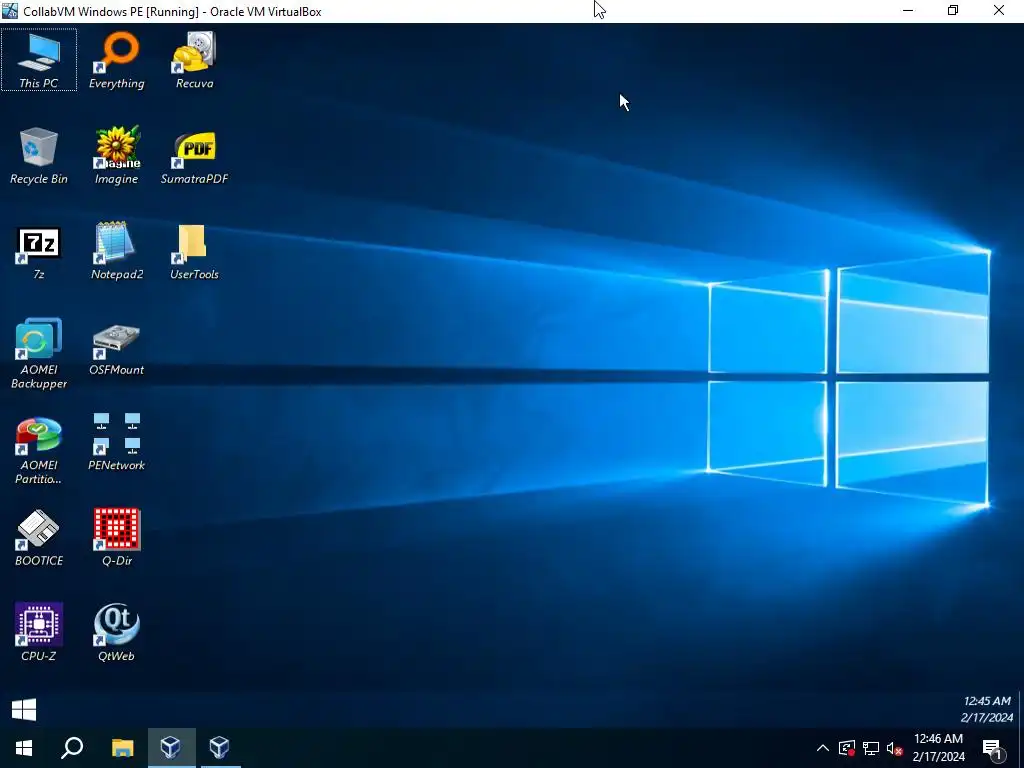
Task: Open the Q-Dir file manager icon
Action: pos(116,537)
